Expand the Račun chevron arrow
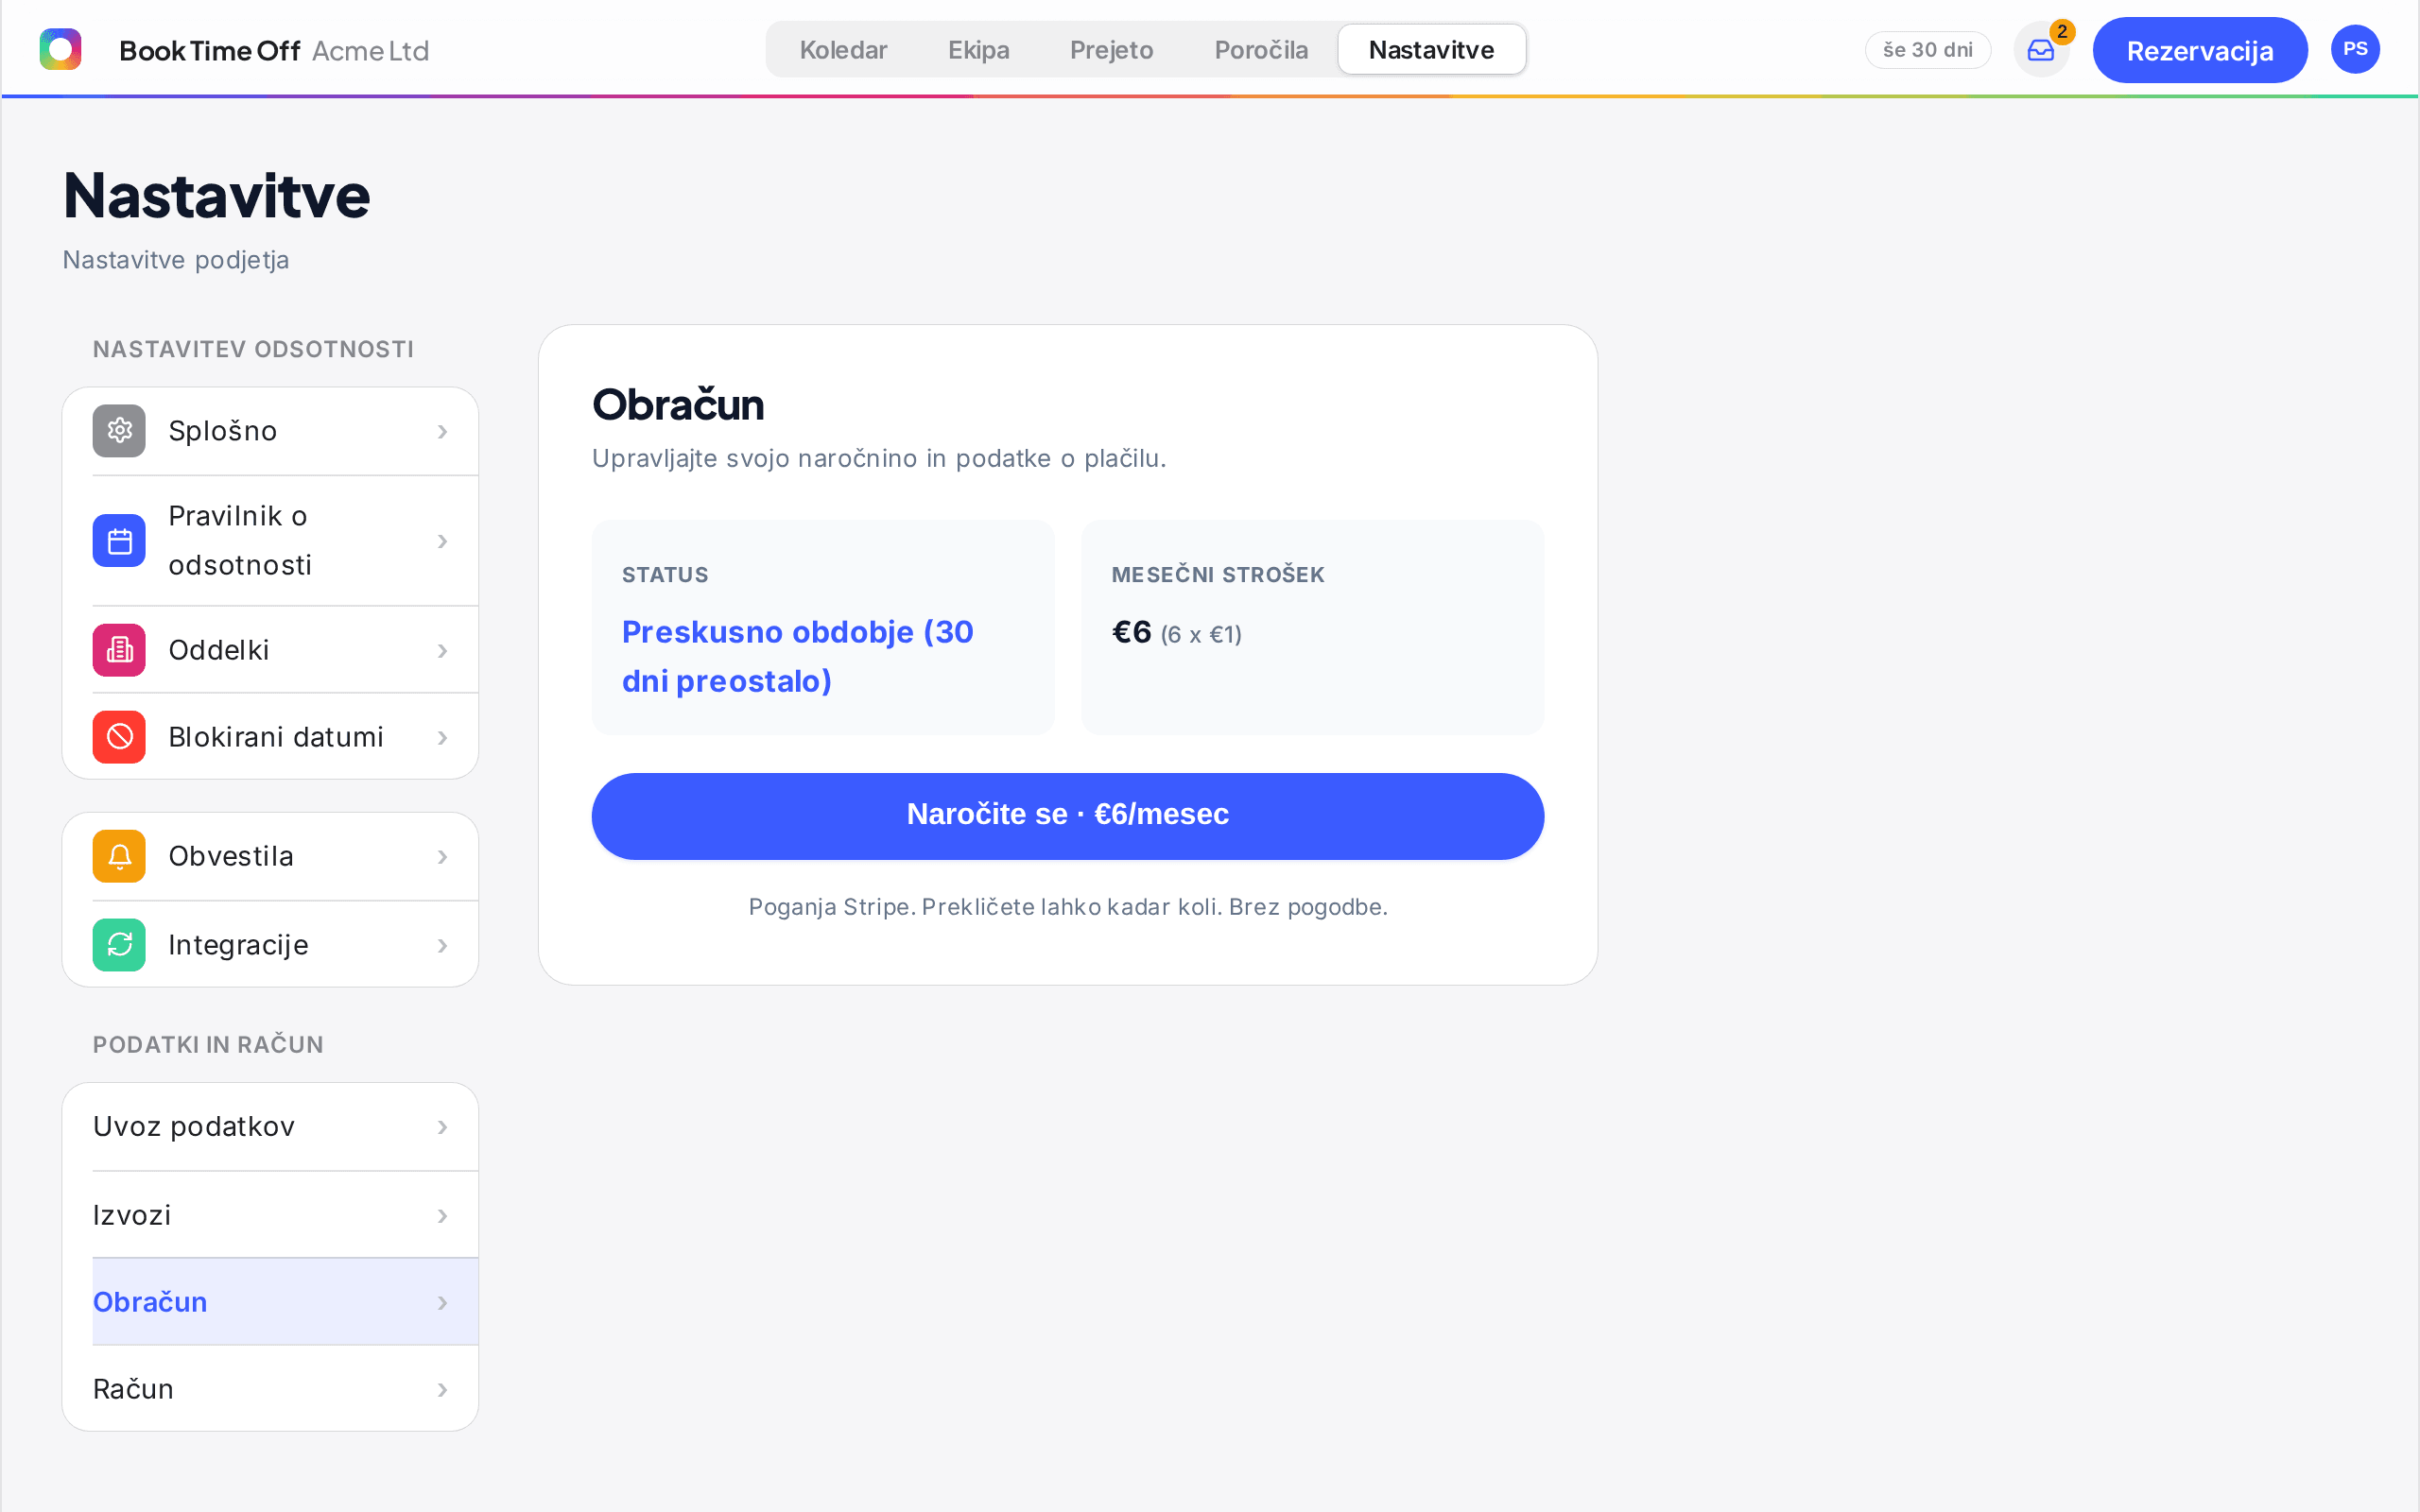The height and width of the screenshot is (1512, 2420). 442,1390
